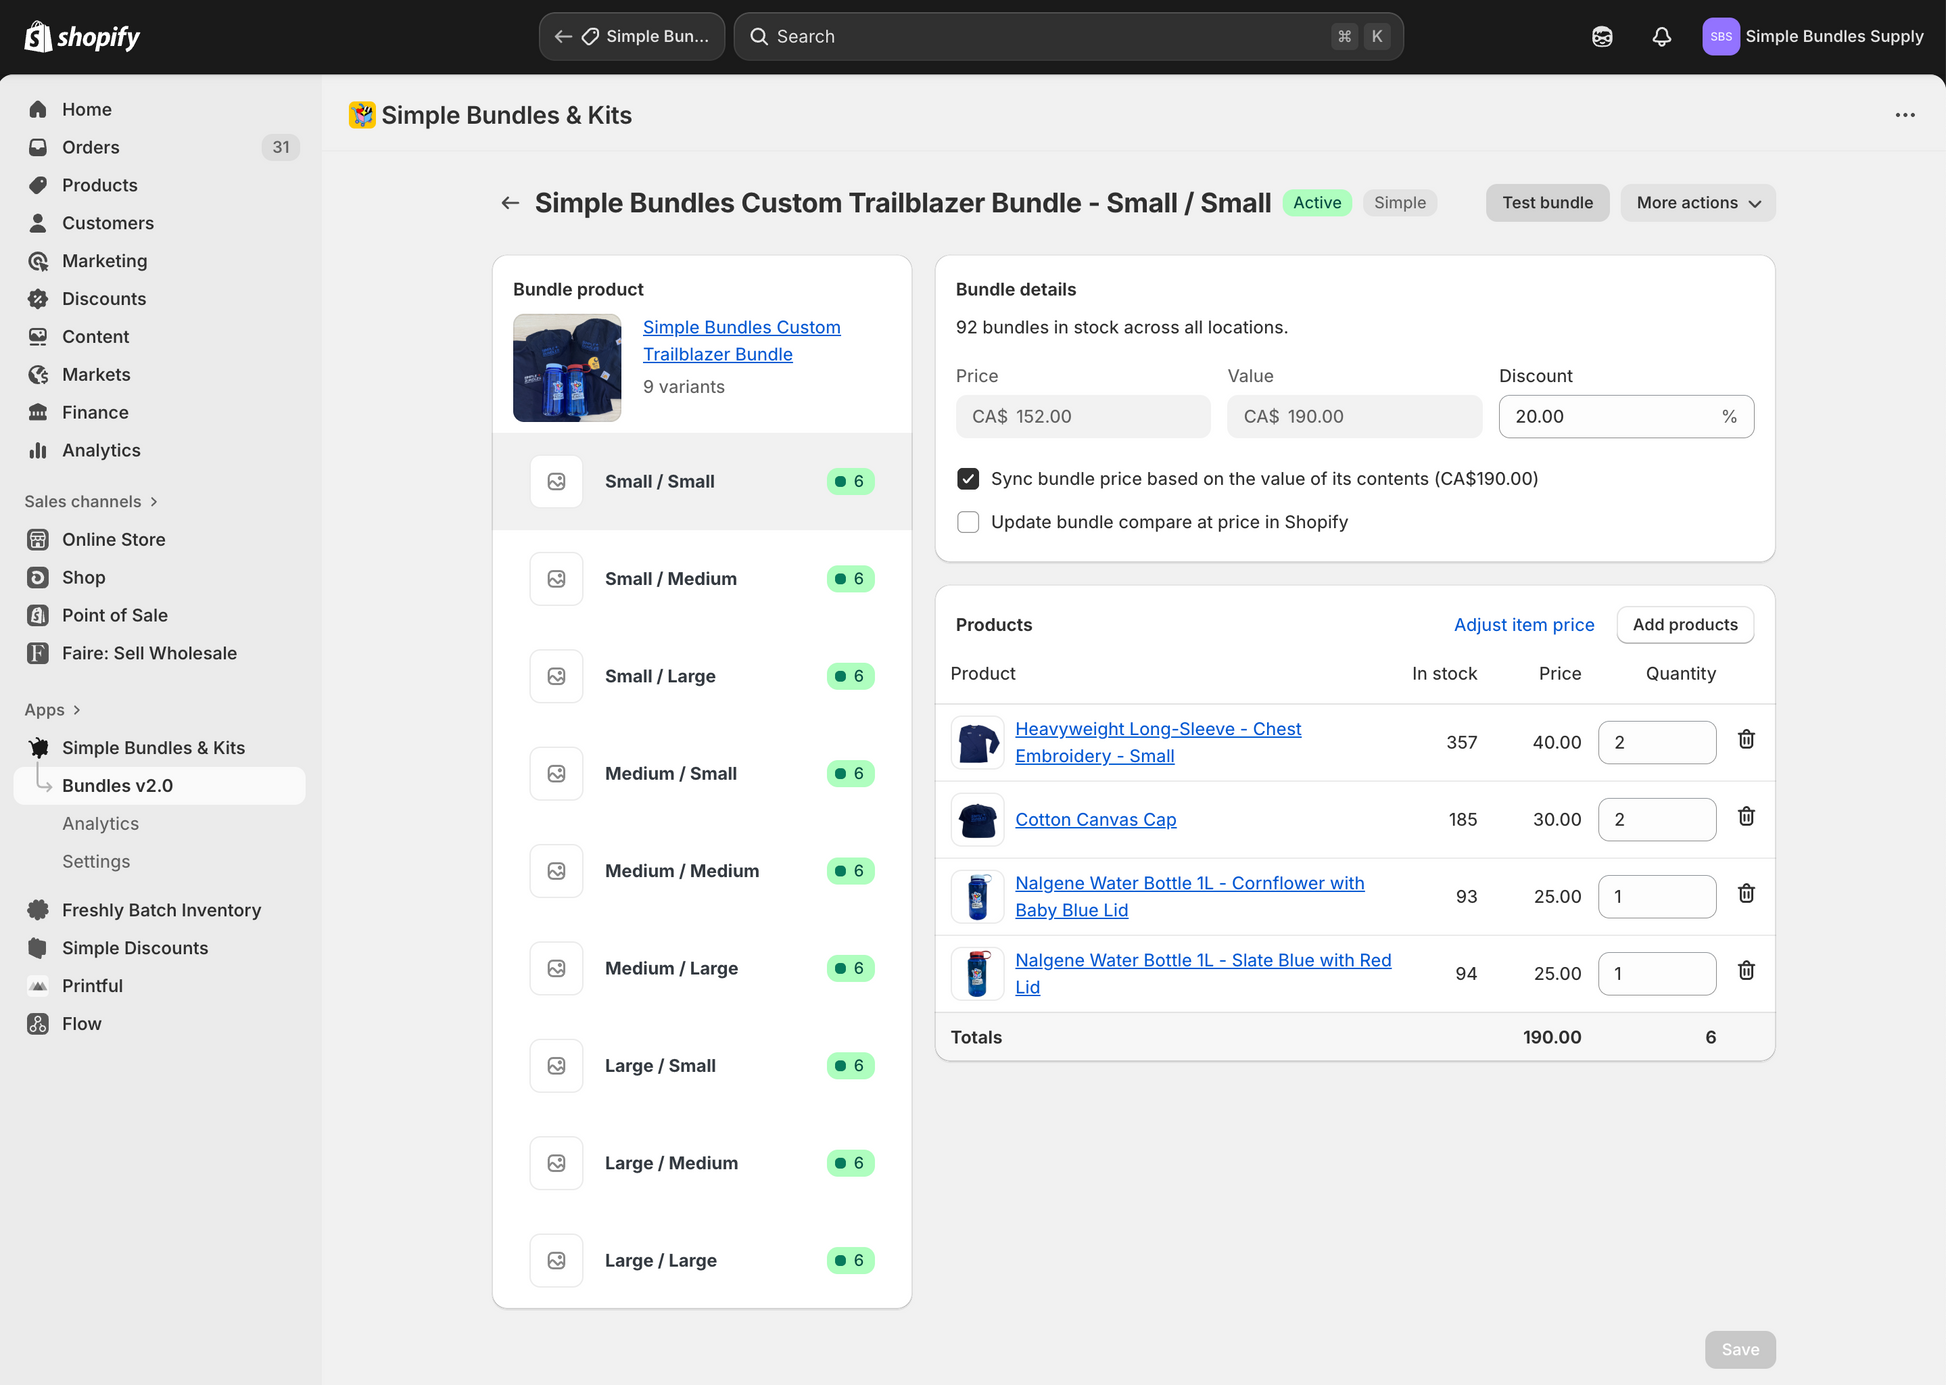Open Analytics under Simple Bundles app
This screenshot has width=1946, height=1385.
[x=100, y=824]
